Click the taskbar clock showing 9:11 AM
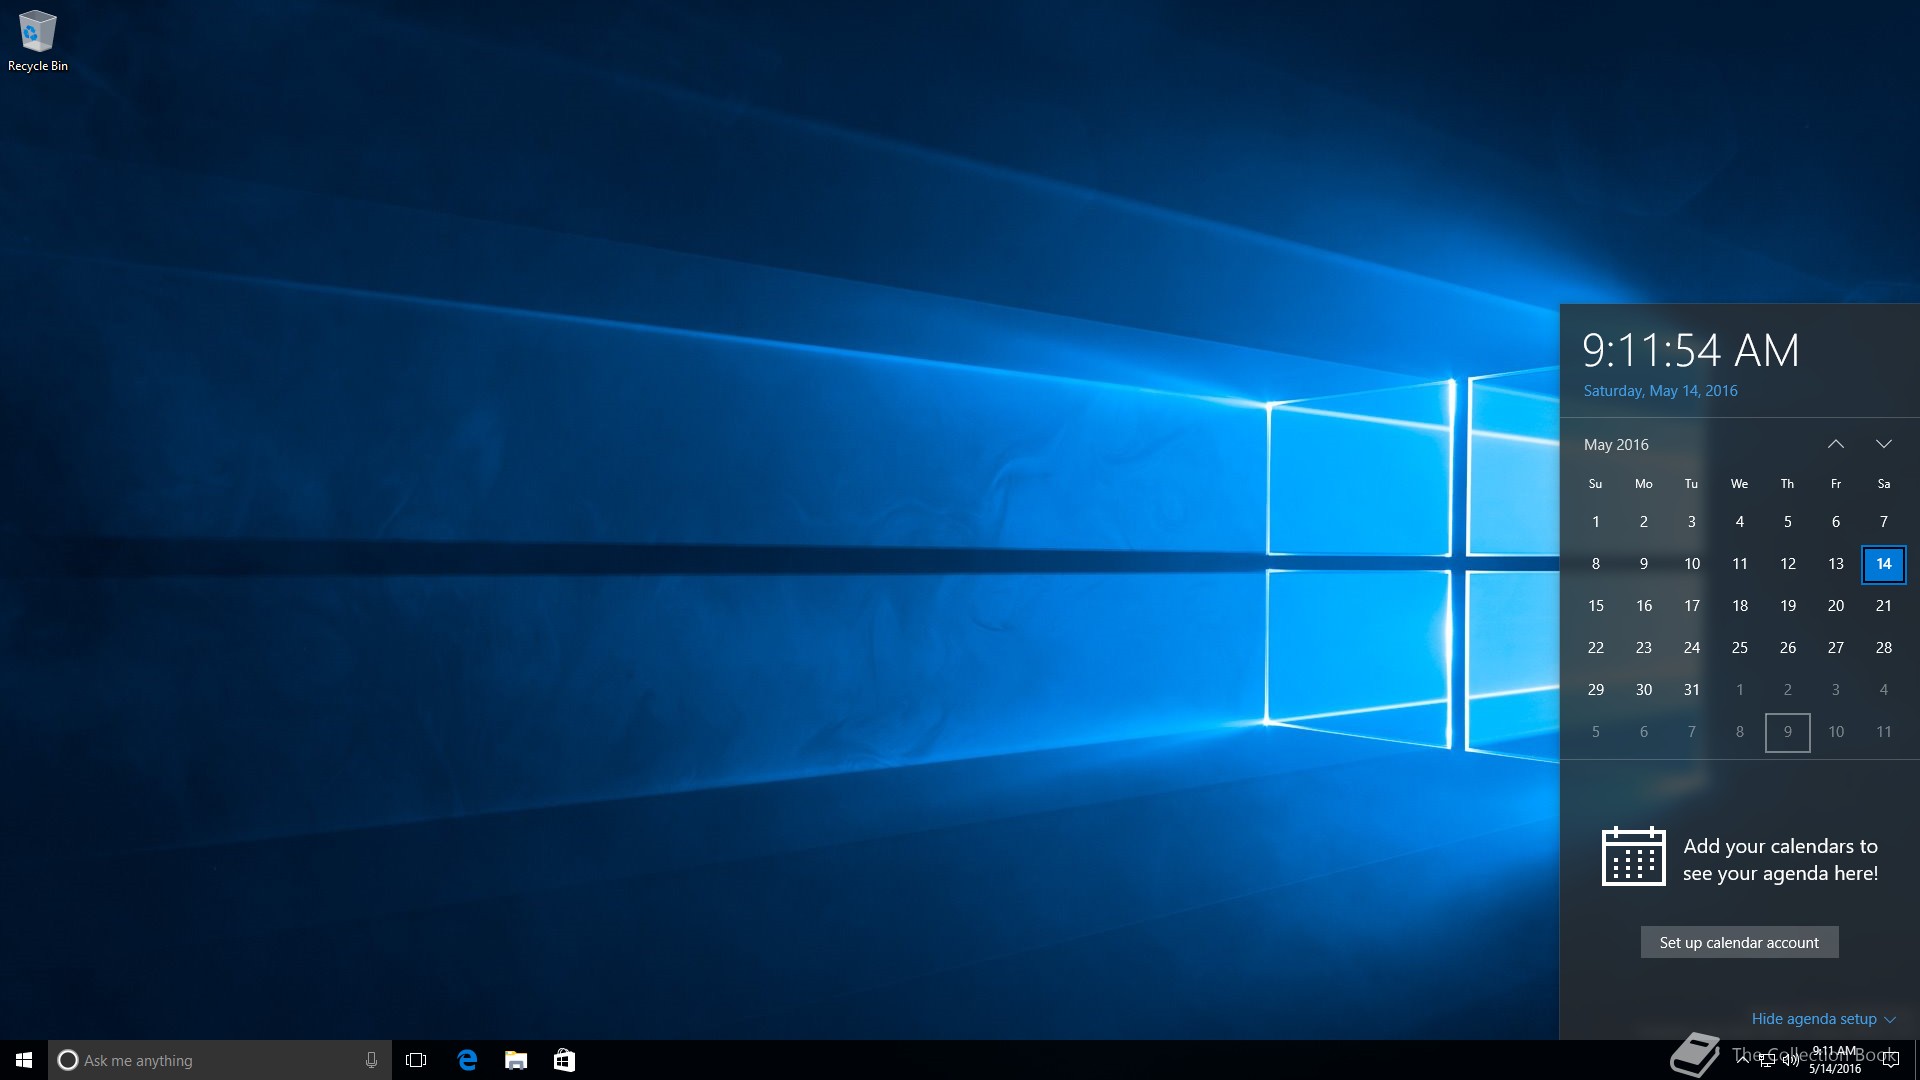The height and width of the screenshot is (1080, 1920). [1835, 1060]
